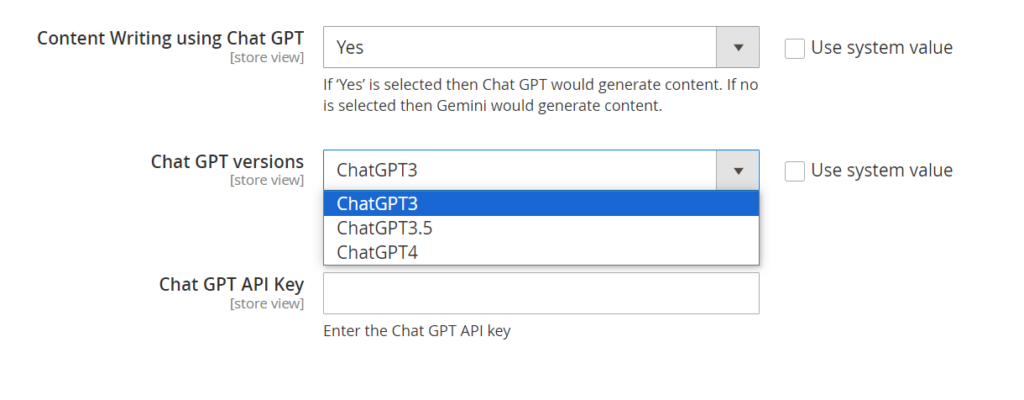Click the Gemini content generation help text
This screenshot has height=400, width=1024.
pos(540,96)
